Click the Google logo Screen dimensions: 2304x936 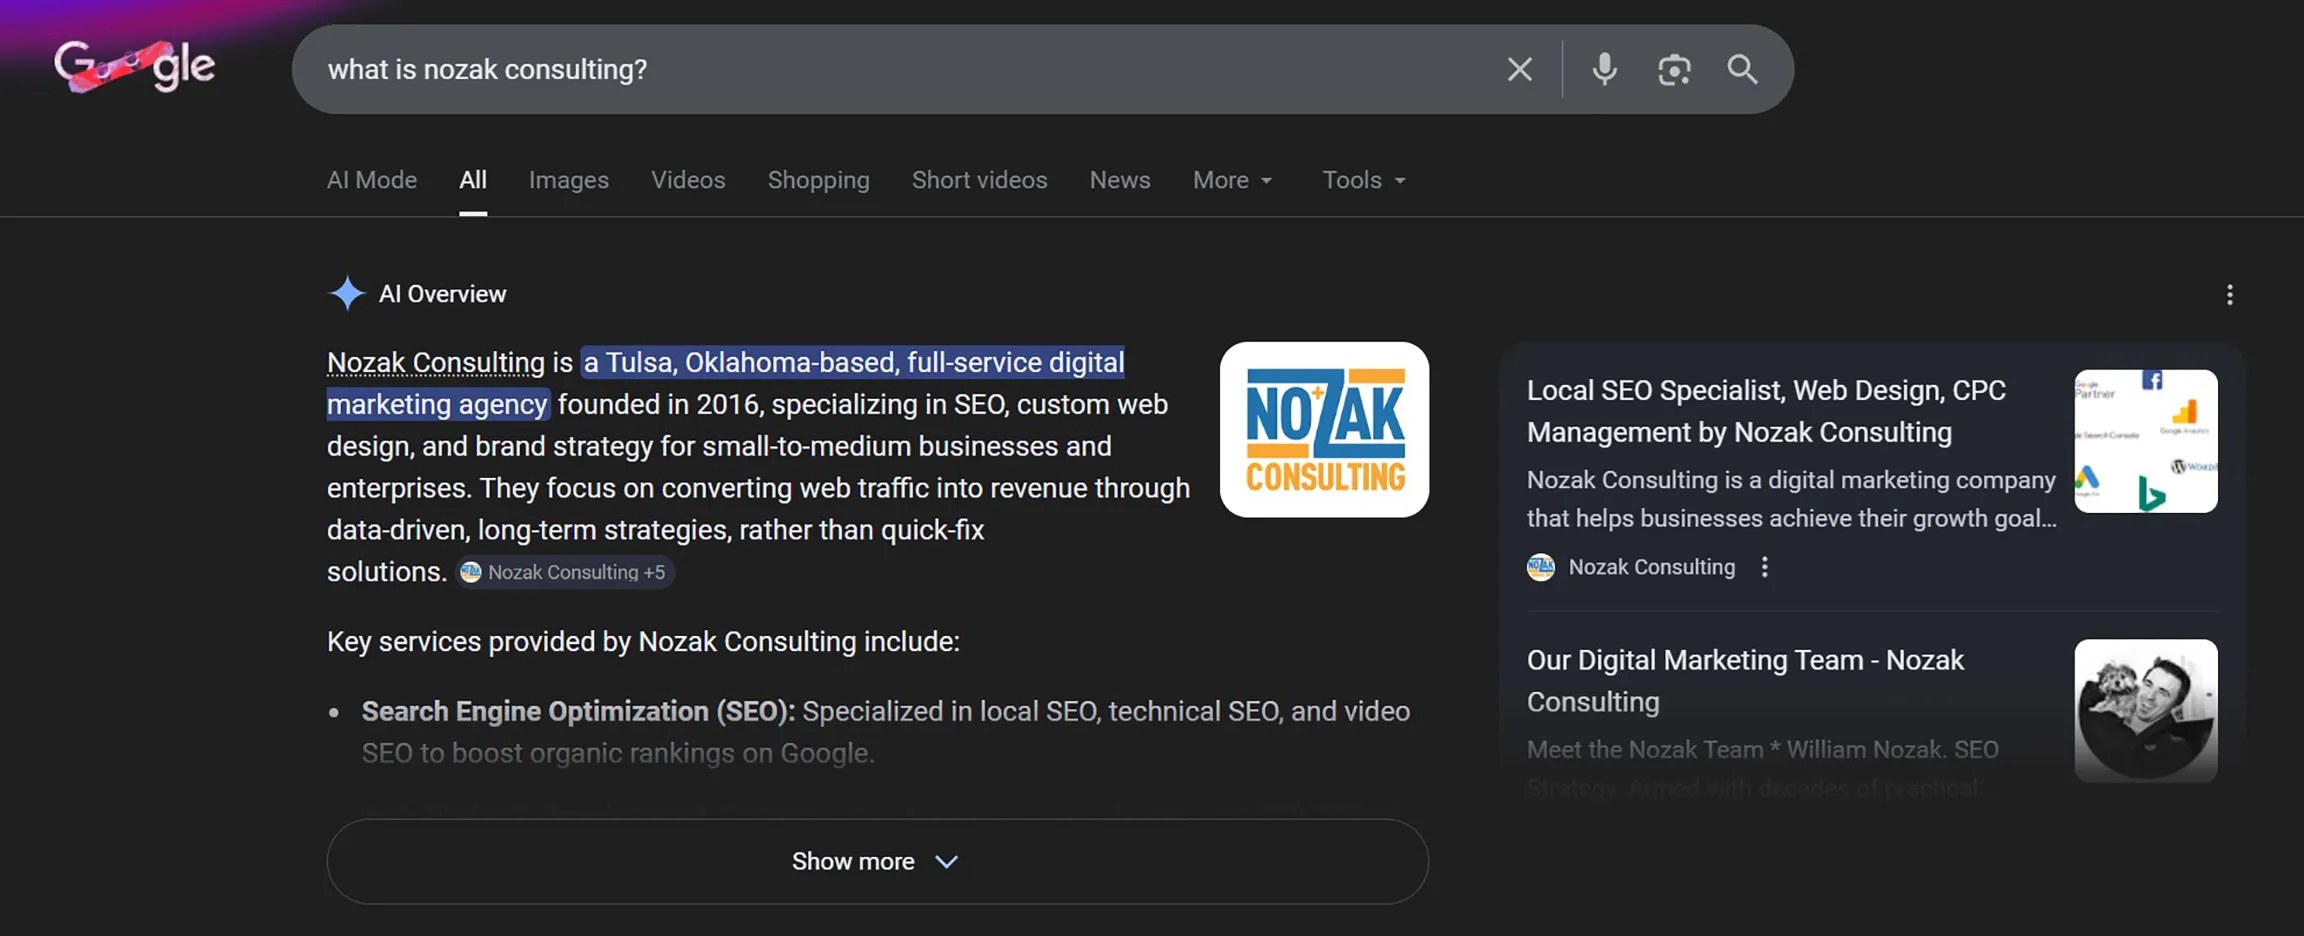tap(134, 65)
